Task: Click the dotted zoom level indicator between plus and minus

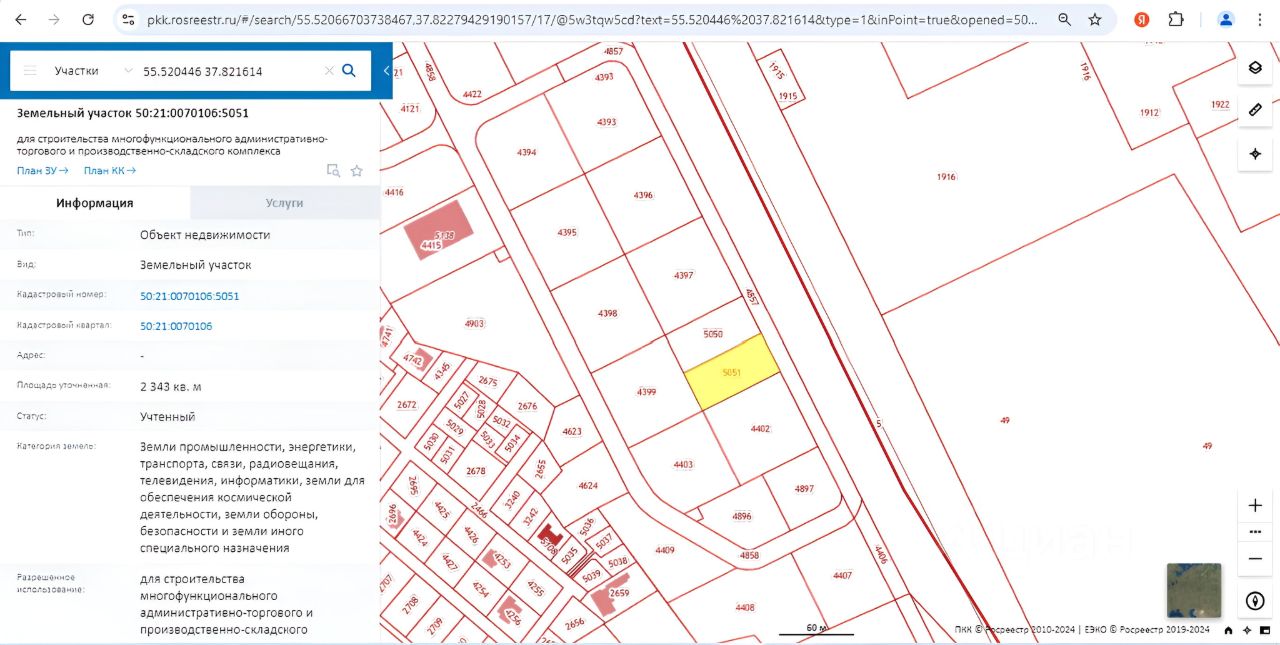Action: (1255, 531)
